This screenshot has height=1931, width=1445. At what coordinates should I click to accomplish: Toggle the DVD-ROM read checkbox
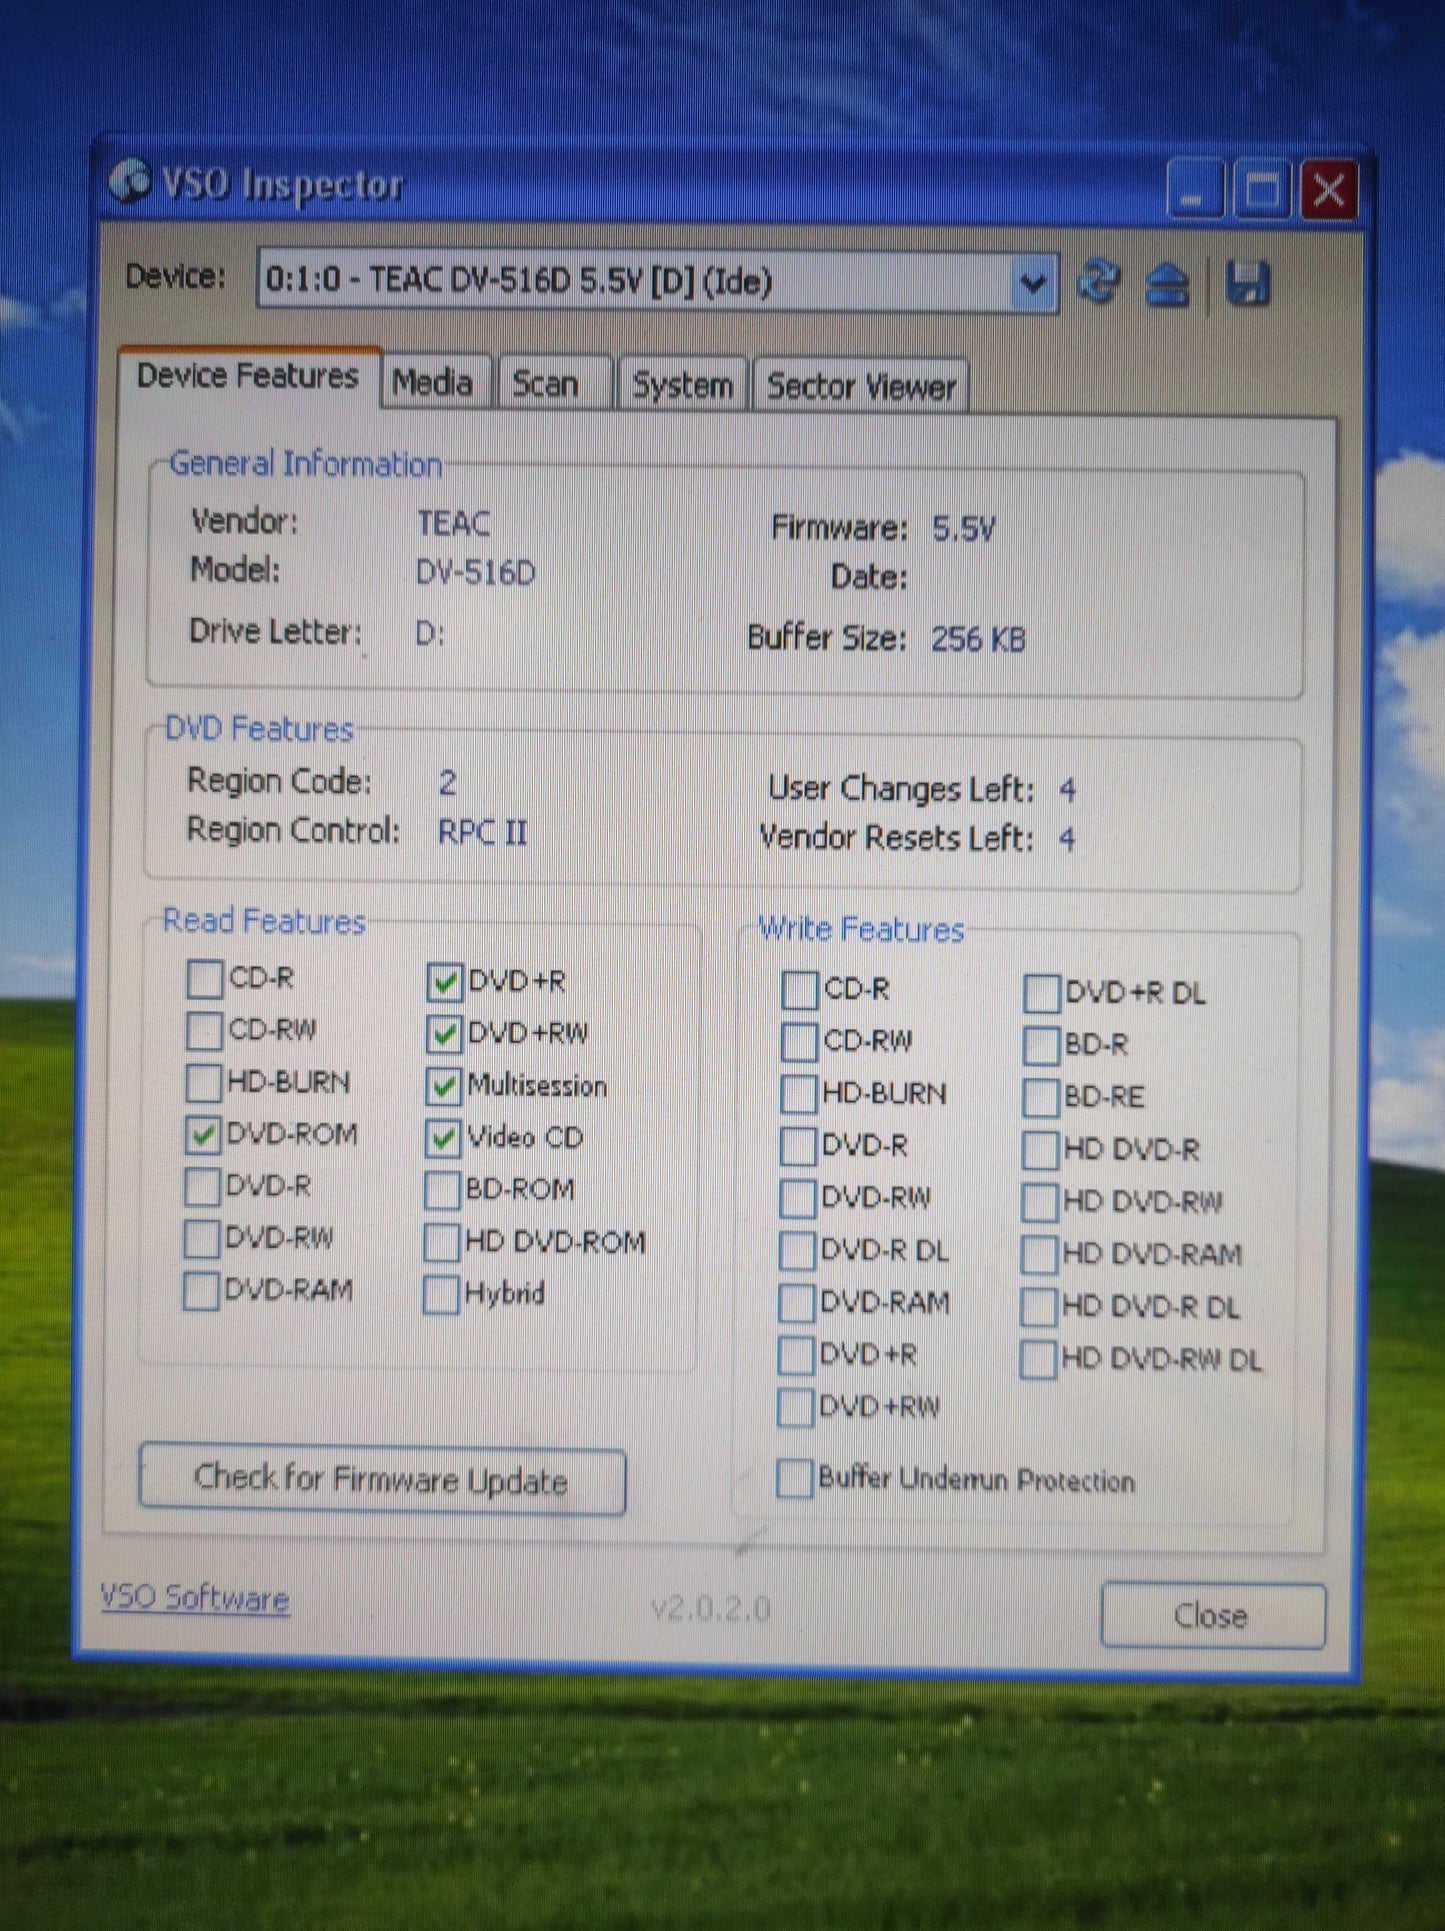tap(203, 1135)
